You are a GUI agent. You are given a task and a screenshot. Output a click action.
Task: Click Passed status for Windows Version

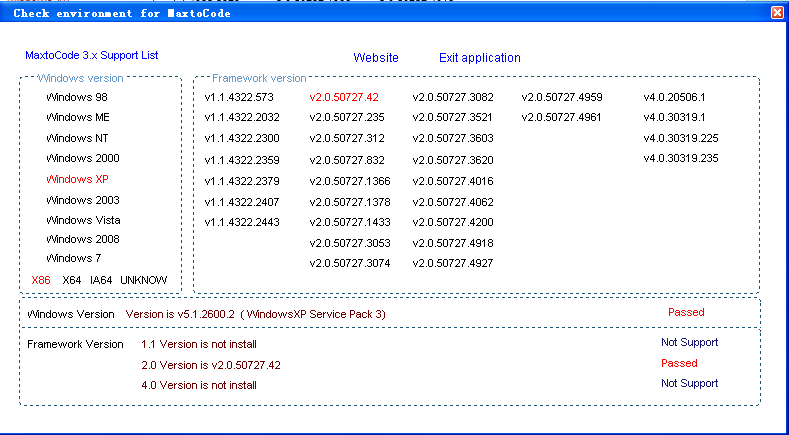(686, 313)
